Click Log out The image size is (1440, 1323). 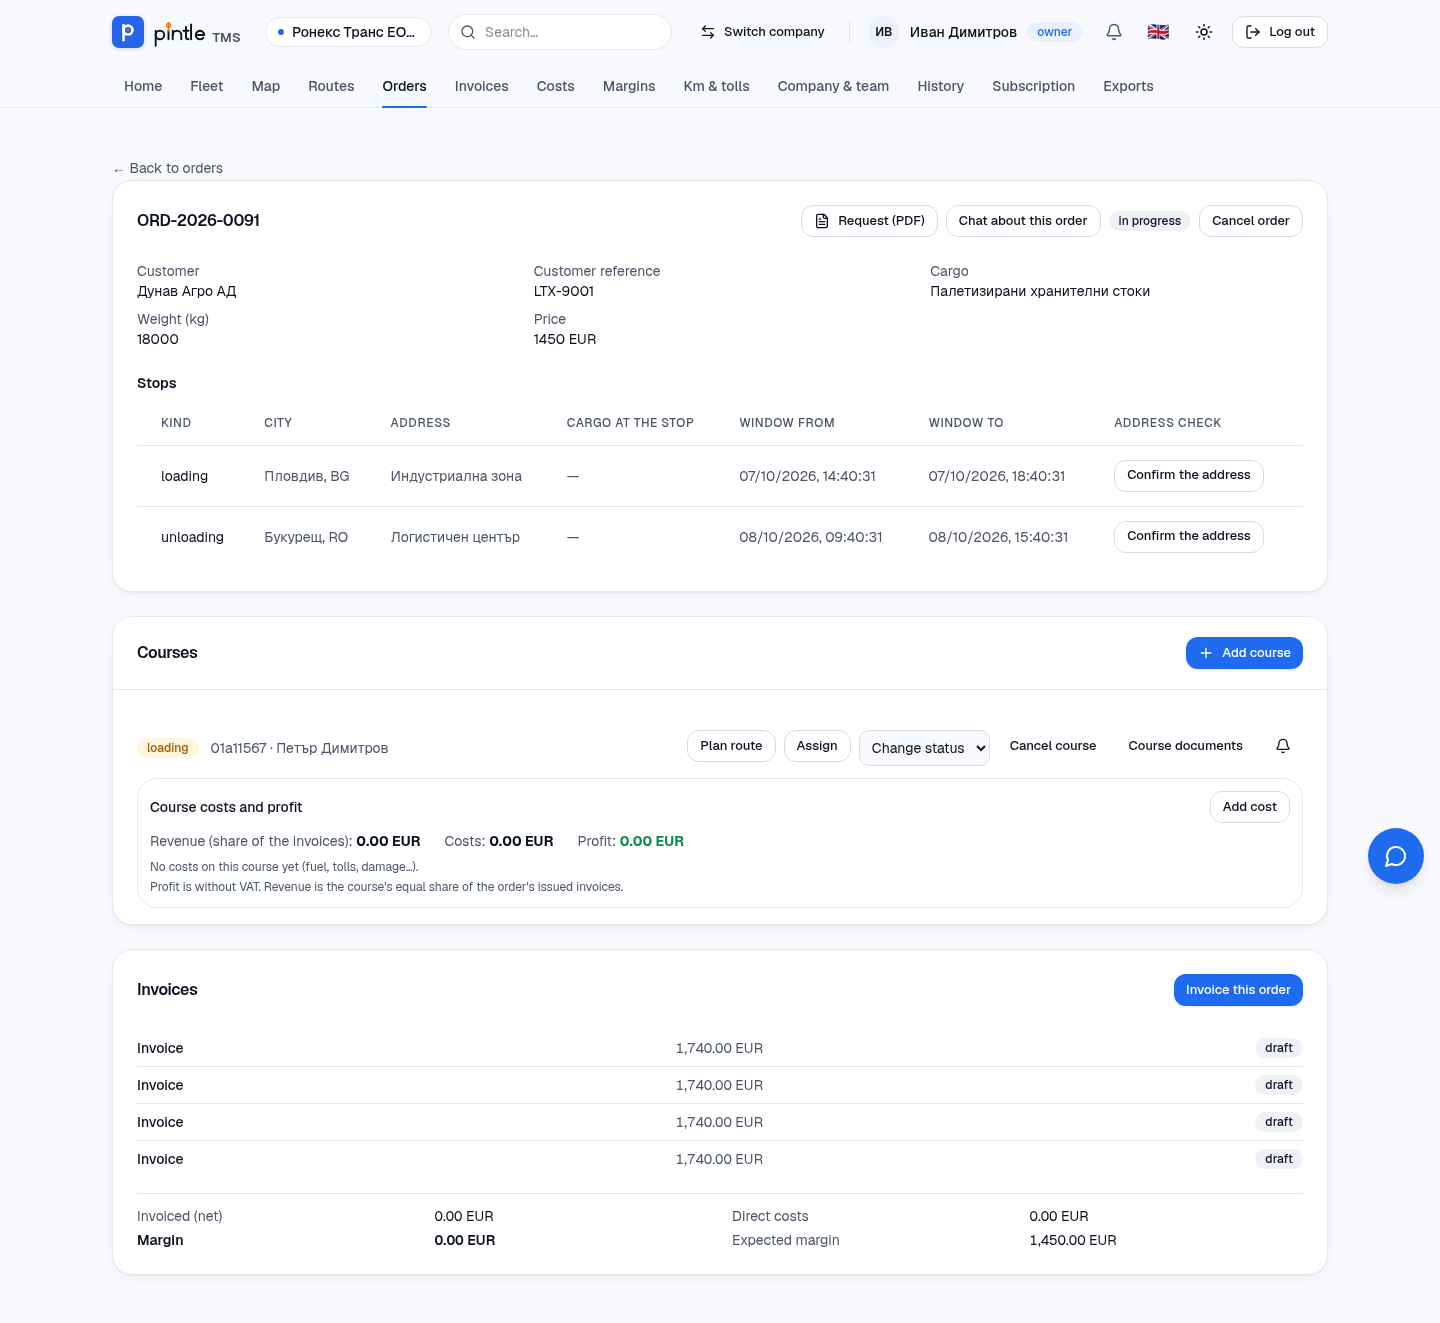click(1280, 32)
